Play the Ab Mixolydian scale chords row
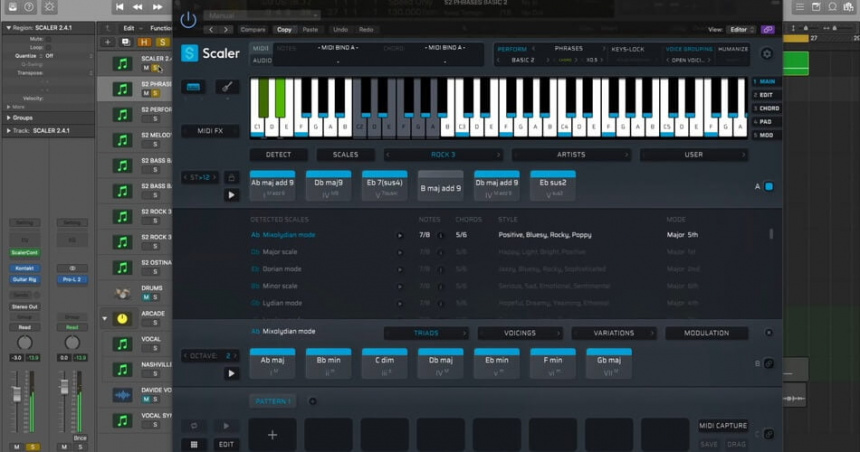Screen dimensions: 860x452 click(231, 374)
